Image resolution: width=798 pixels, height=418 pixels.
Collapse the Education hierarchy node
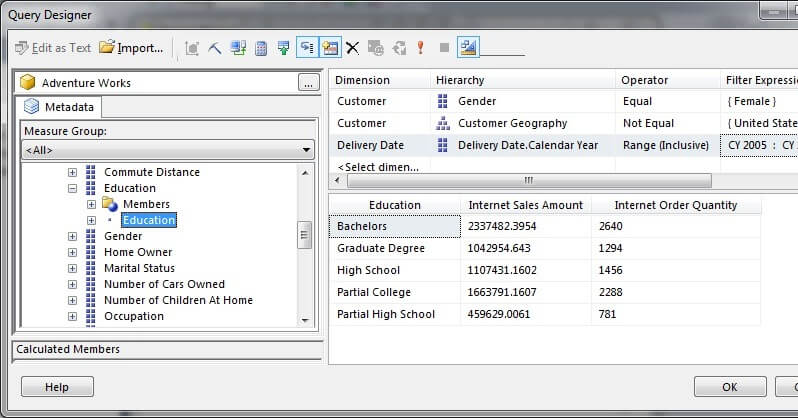[72, 188]
